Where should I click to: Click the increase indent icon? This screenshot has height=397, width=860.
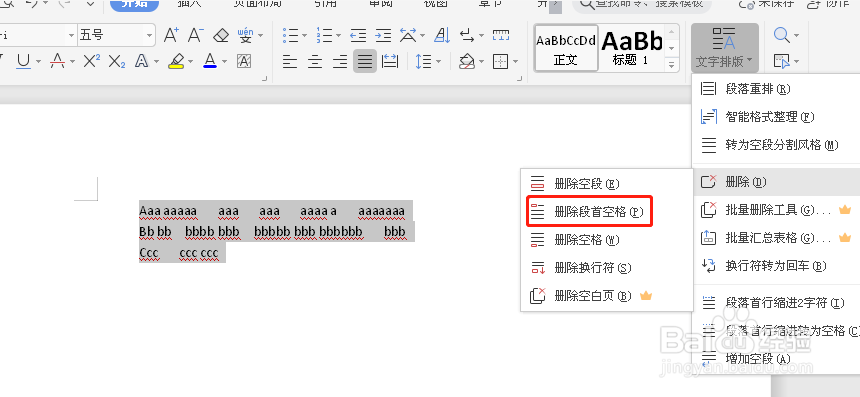pos(383,36)
